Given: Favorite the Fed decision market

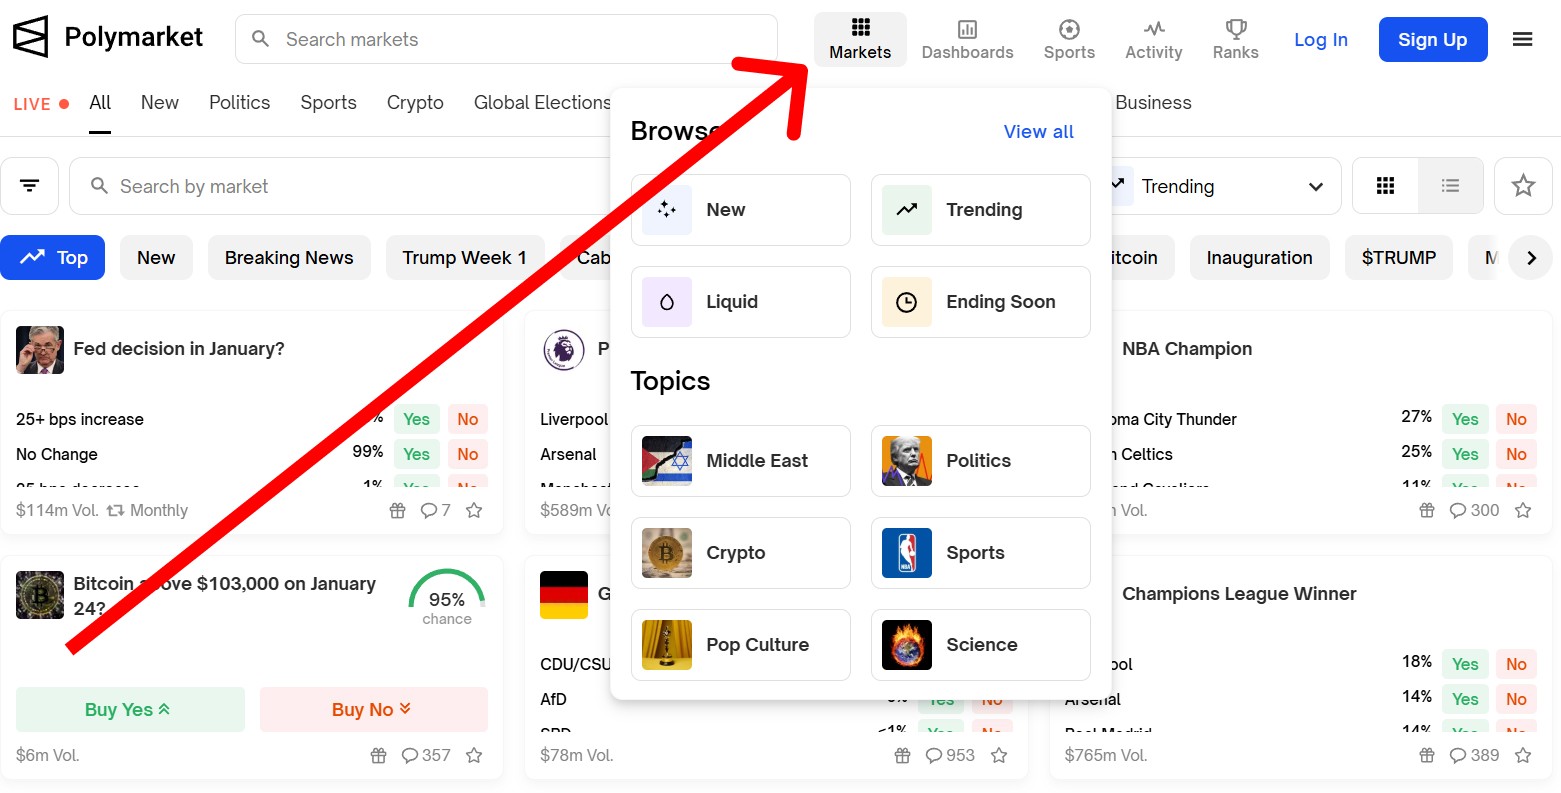Looking at the screenshot, I should [x=474, y=511].
